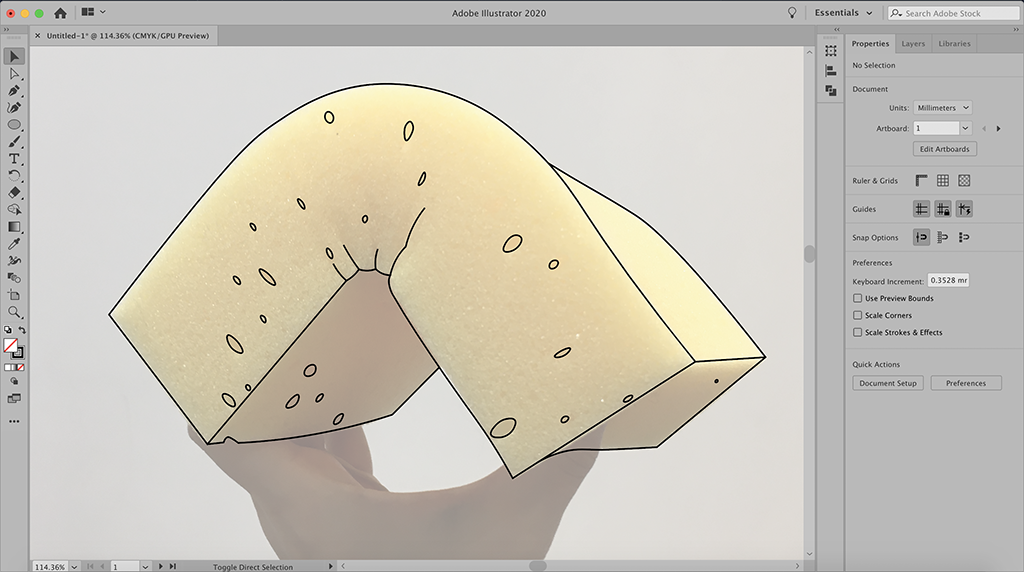Expand the Essentials workspace switcher

(843, 13)
